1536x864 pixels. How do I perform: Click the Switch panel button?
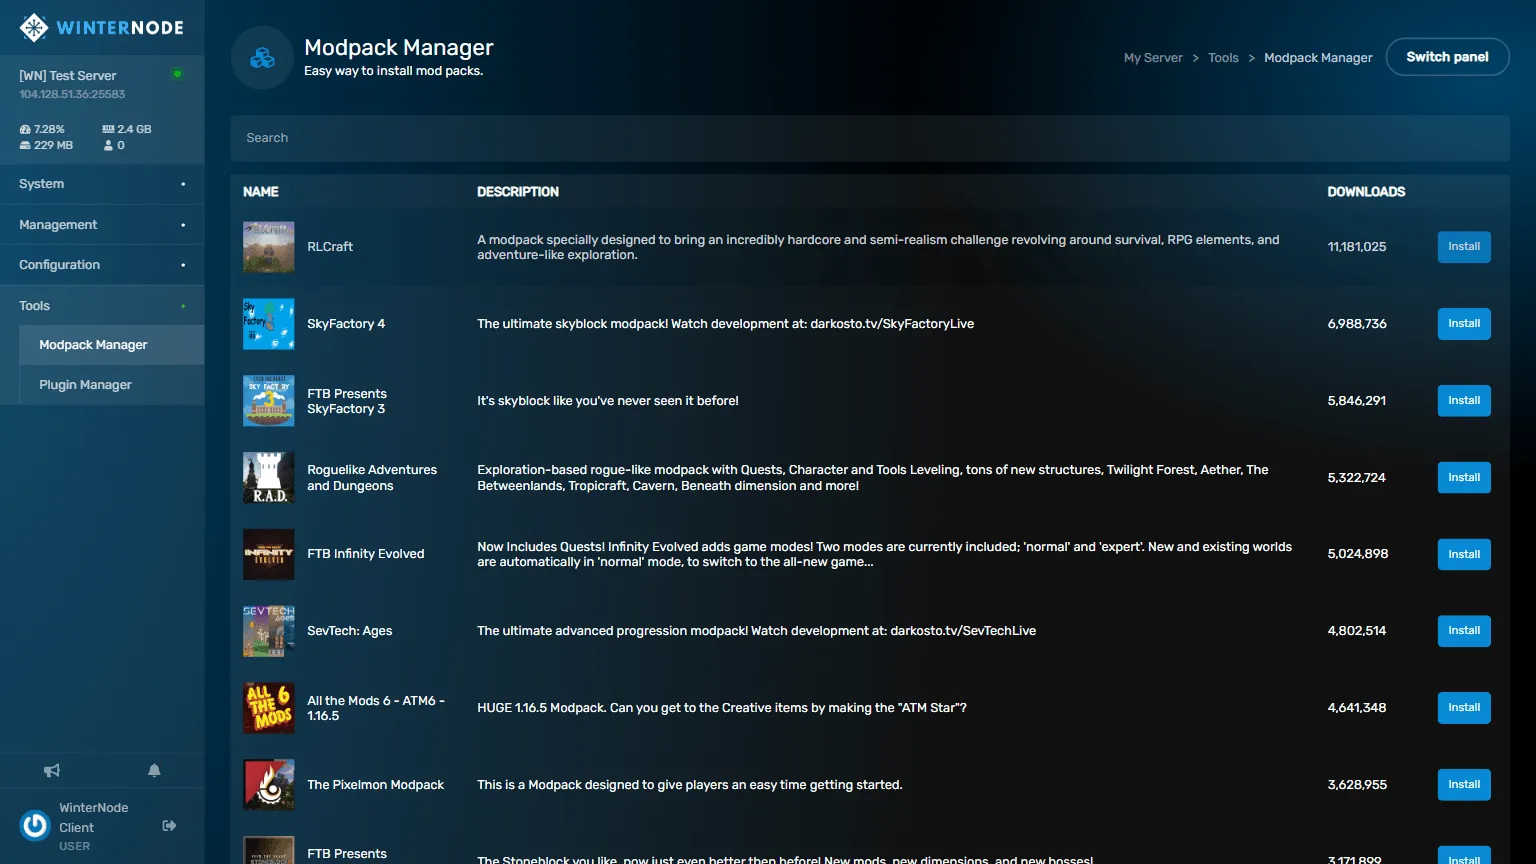[x=1447, y=57]
